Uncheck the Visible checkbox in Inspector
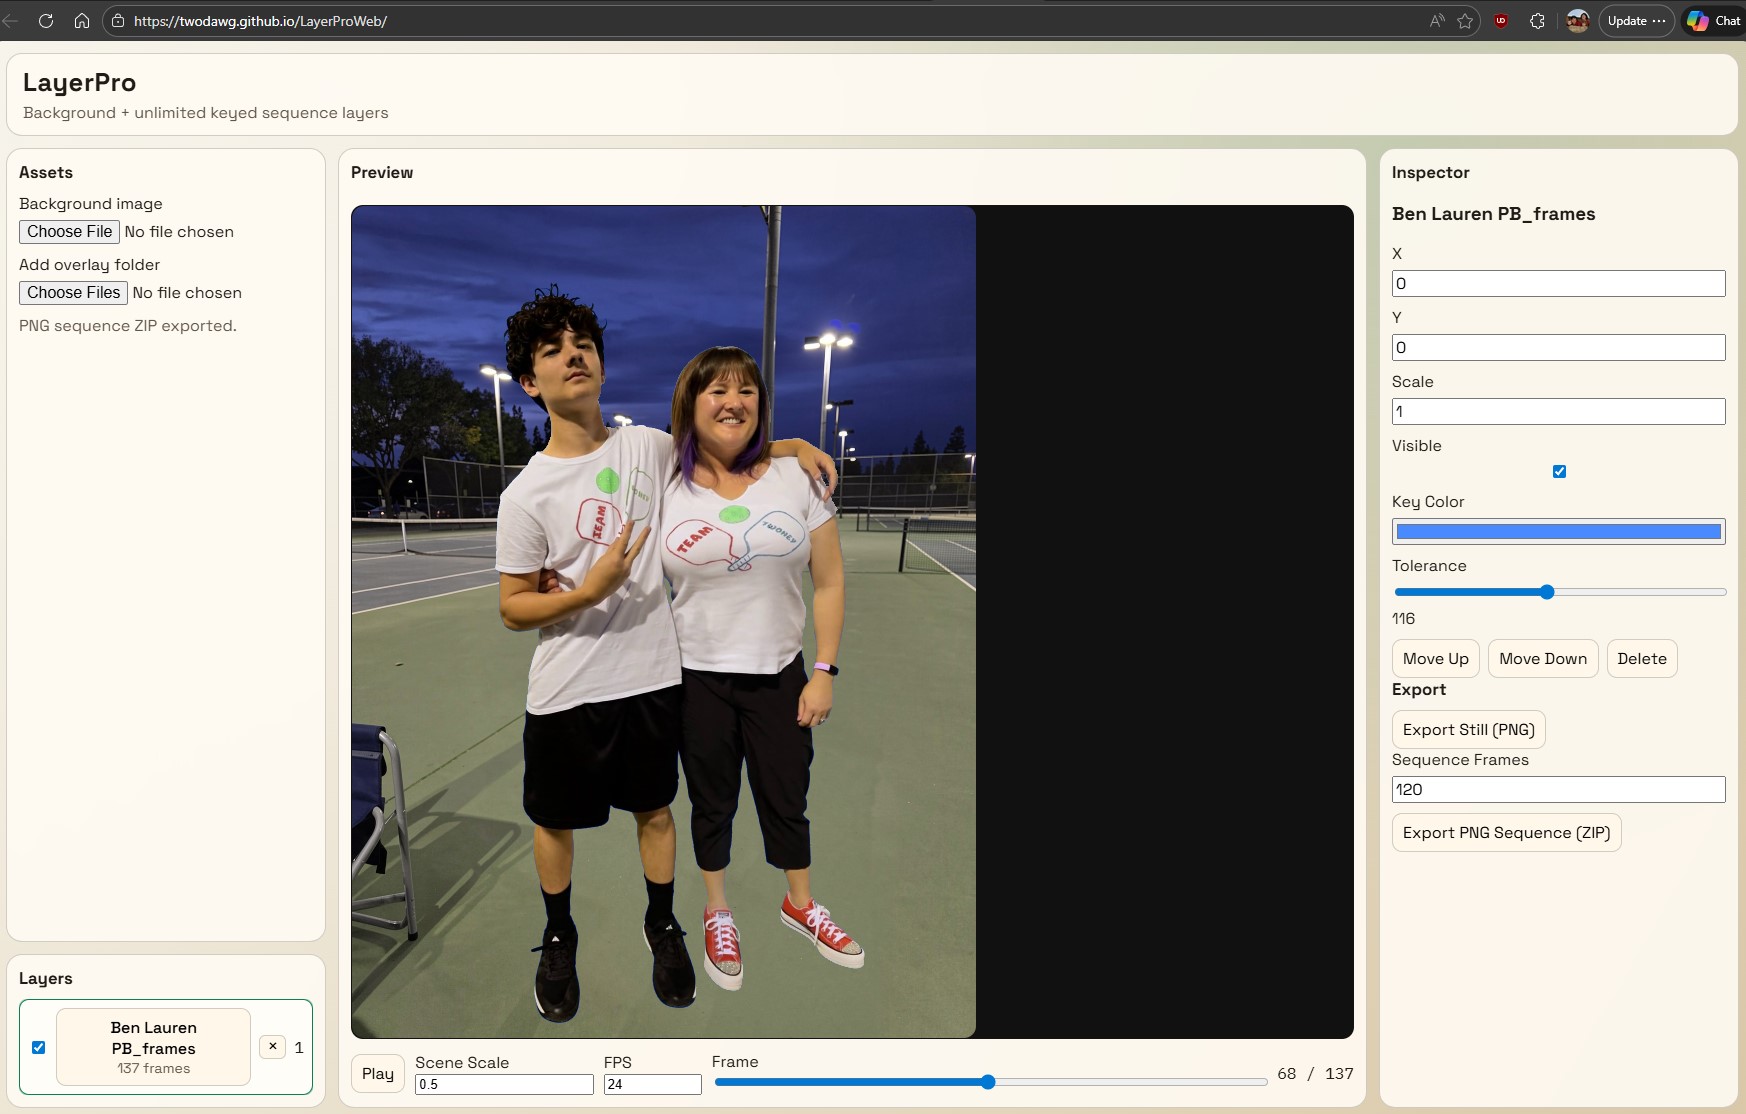 click(1559, 470)
